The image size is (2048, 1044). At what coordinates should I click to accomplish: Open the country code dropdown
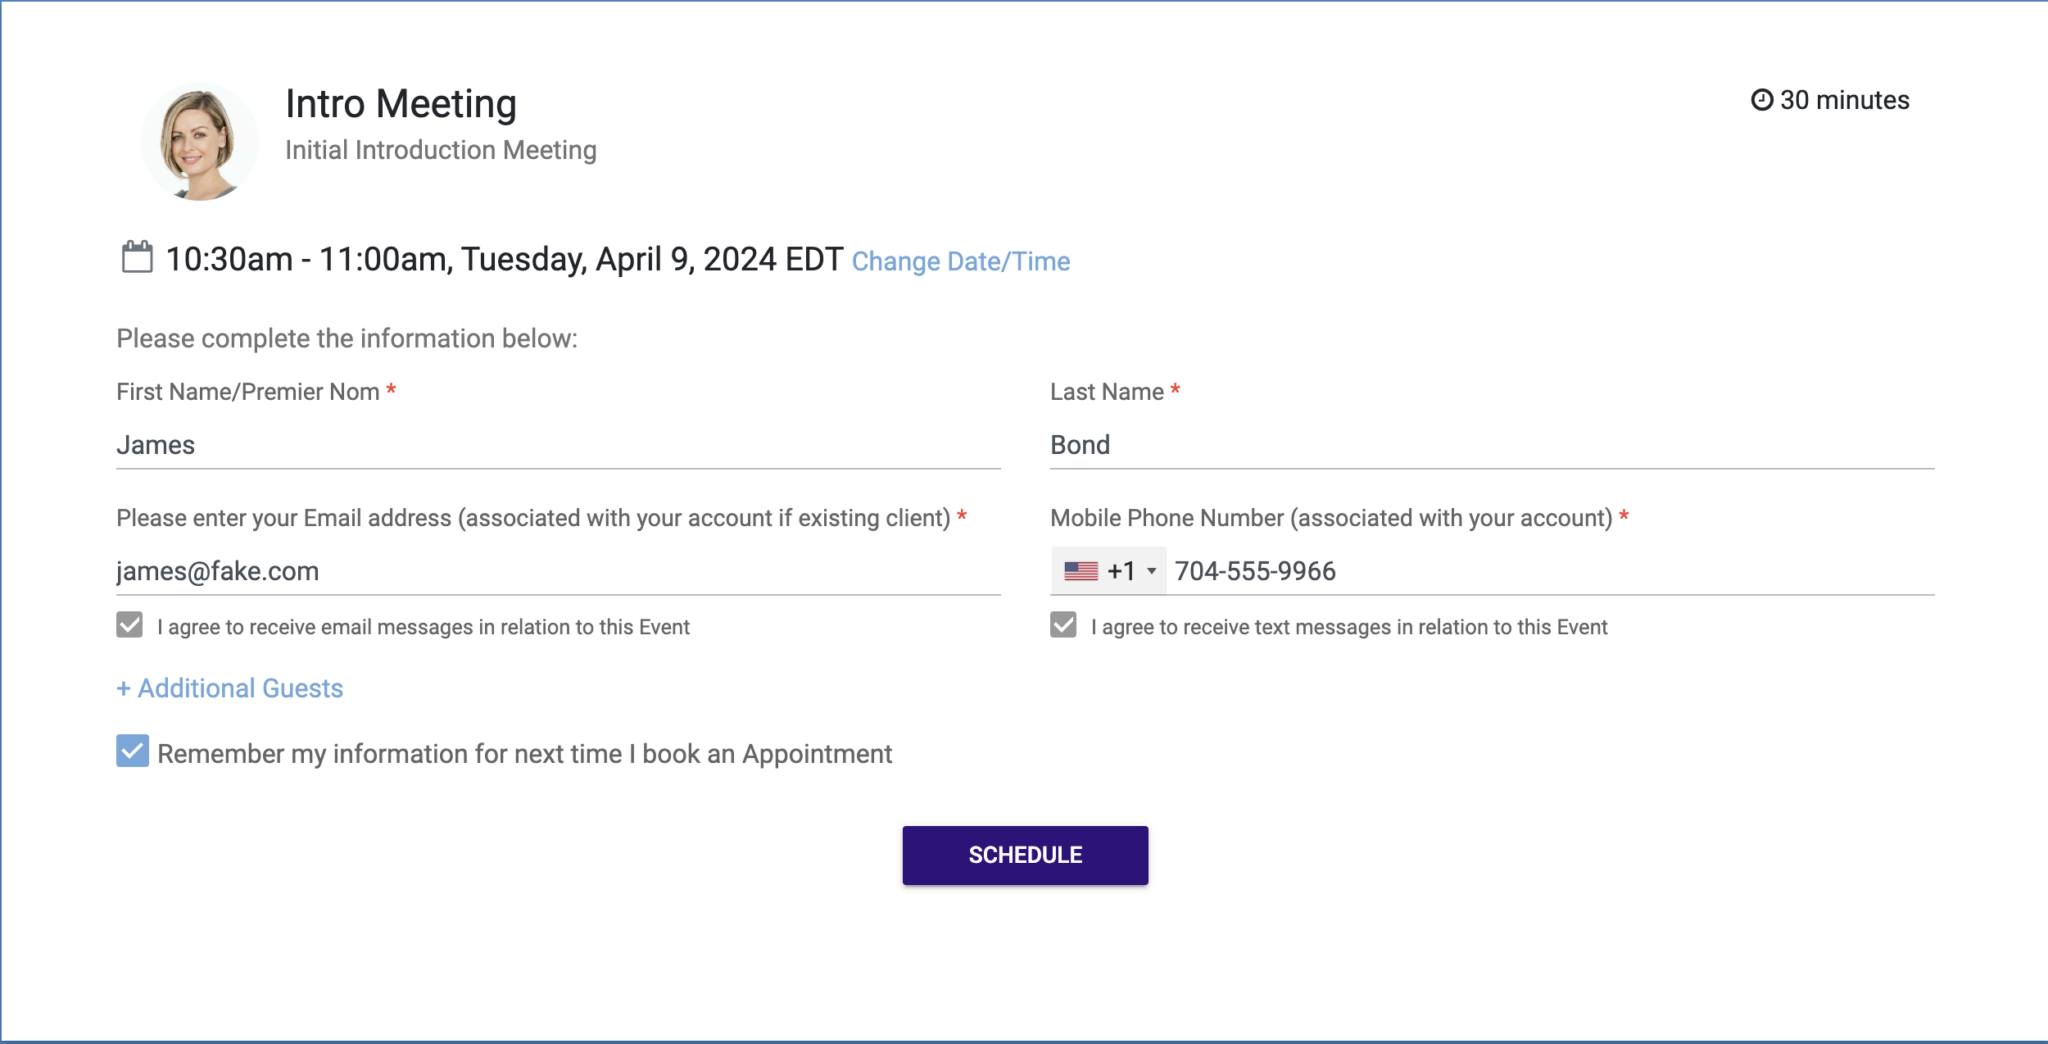(1110, 571)
